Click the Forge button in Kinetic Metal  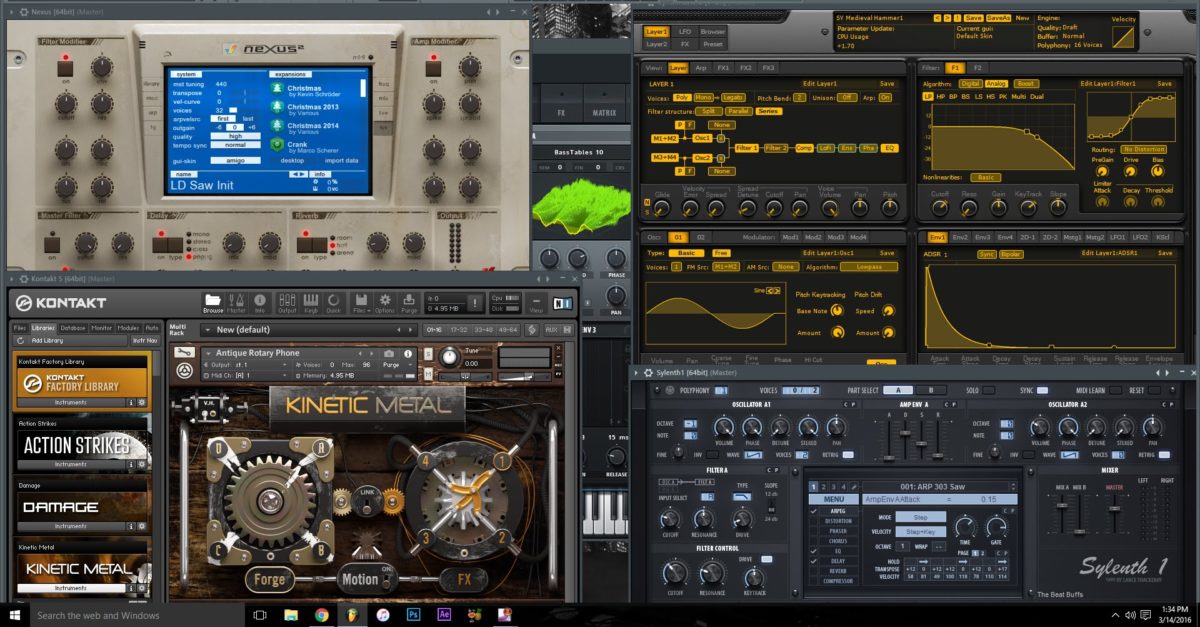click(269, 578)
